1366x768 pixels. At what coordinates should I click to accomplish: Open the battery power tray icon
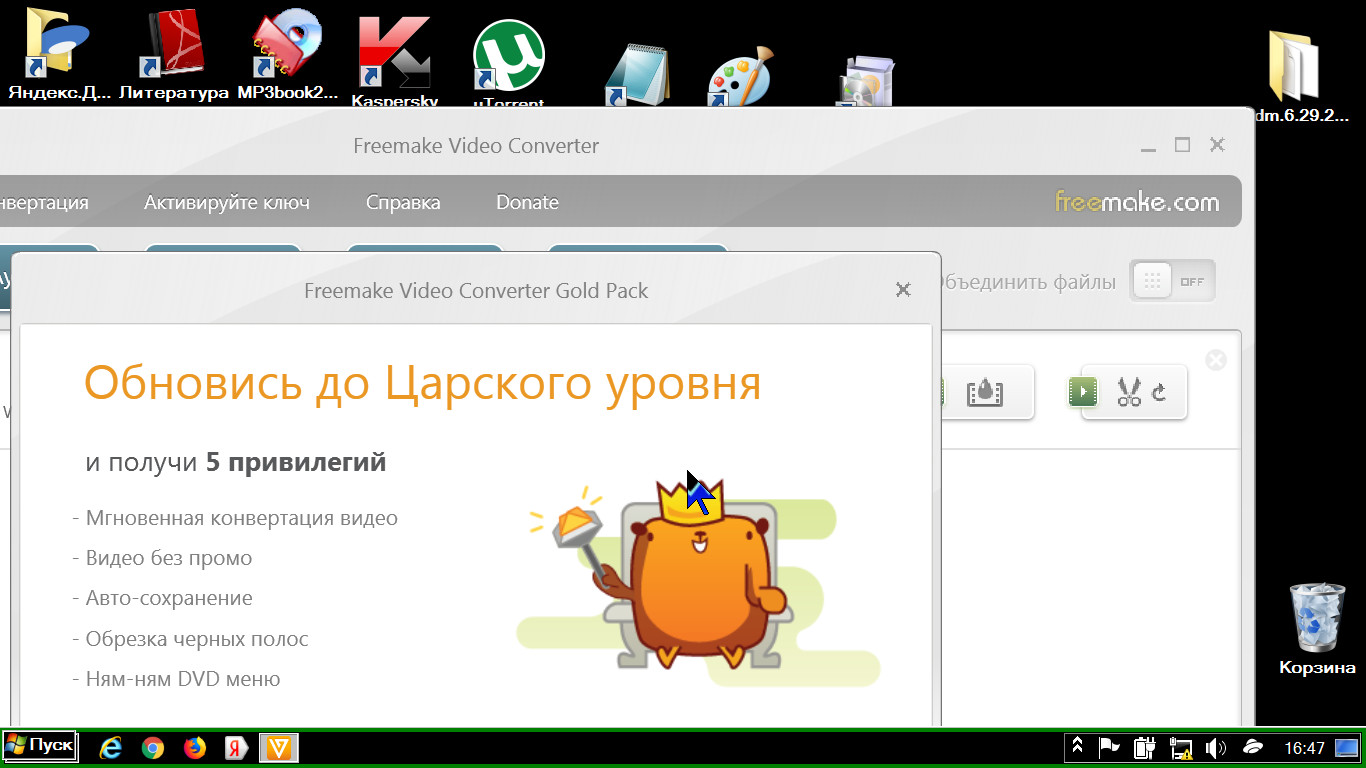(x=1144, y=747)
